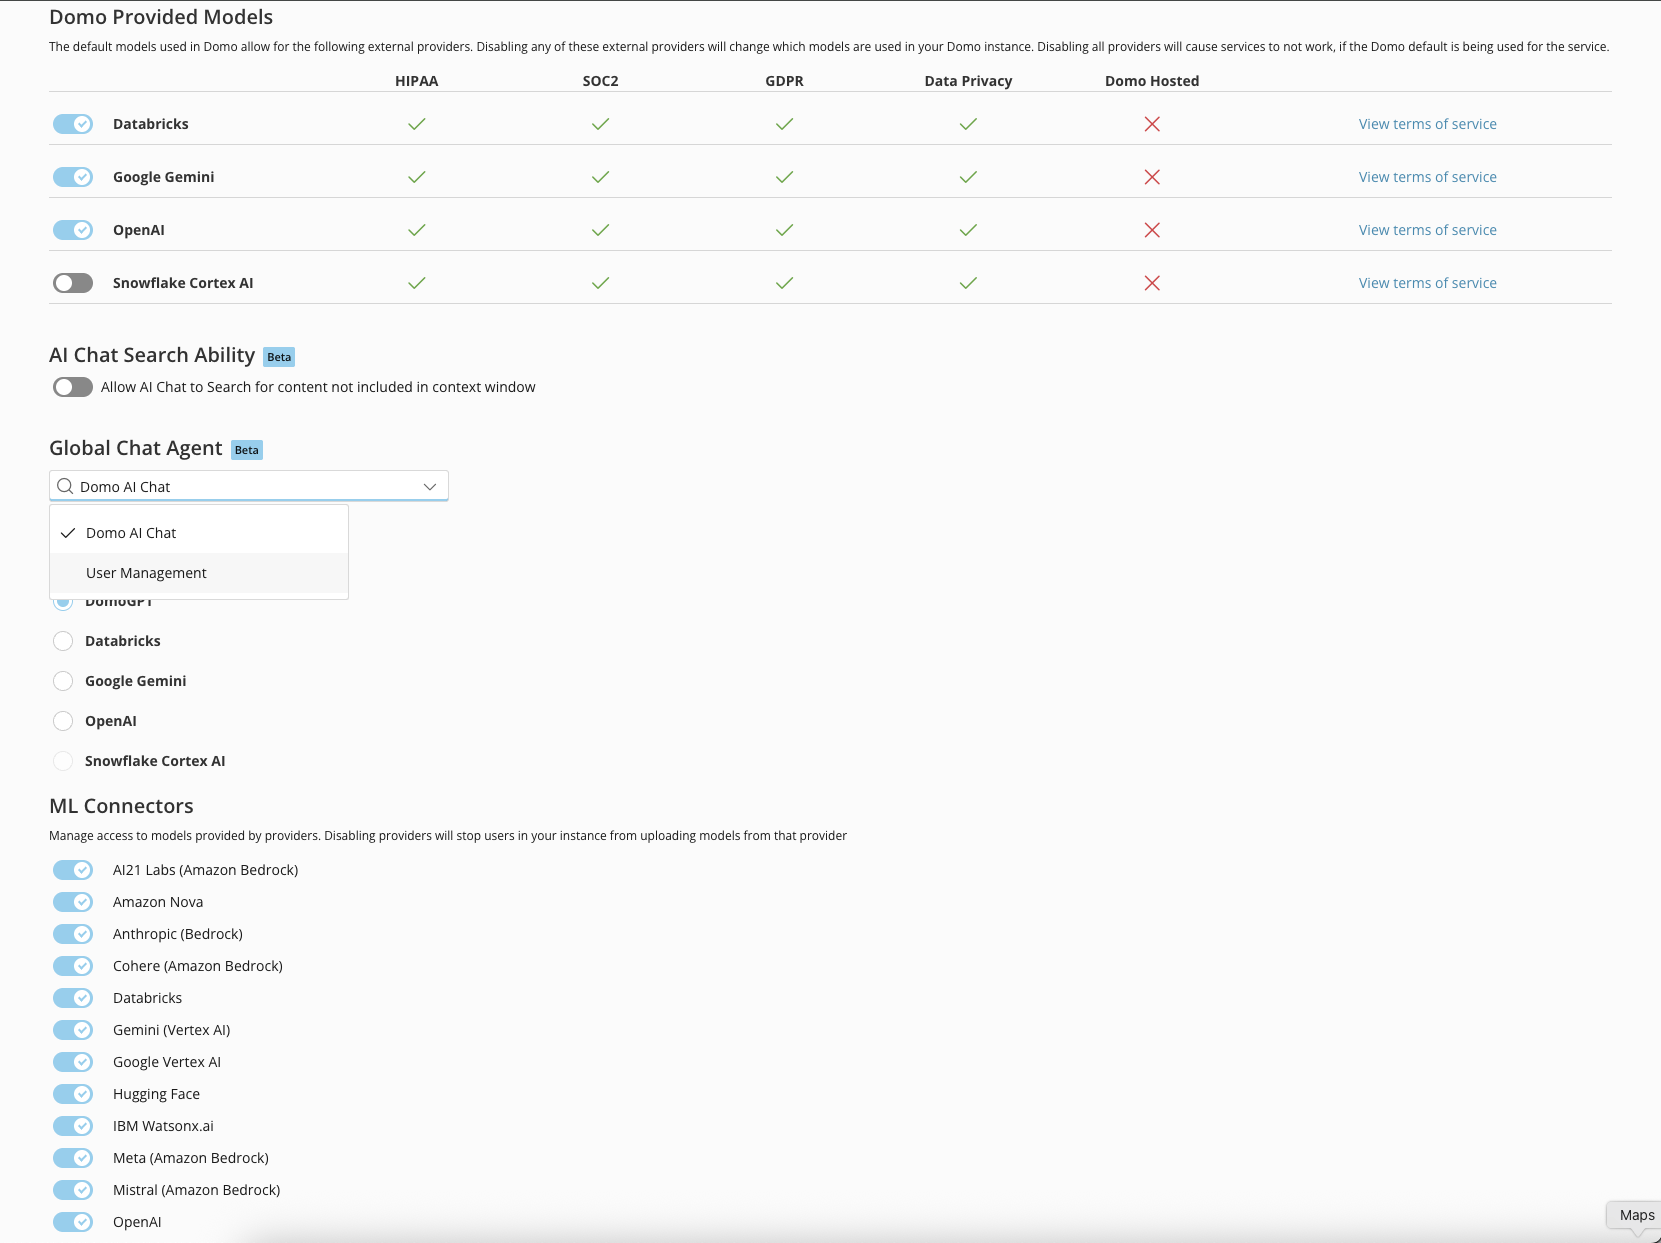Select the Snowflake Cortex AI radio button
Image resolution: width=1661 pixels, height=1243 pixels.
coord(63,761)
